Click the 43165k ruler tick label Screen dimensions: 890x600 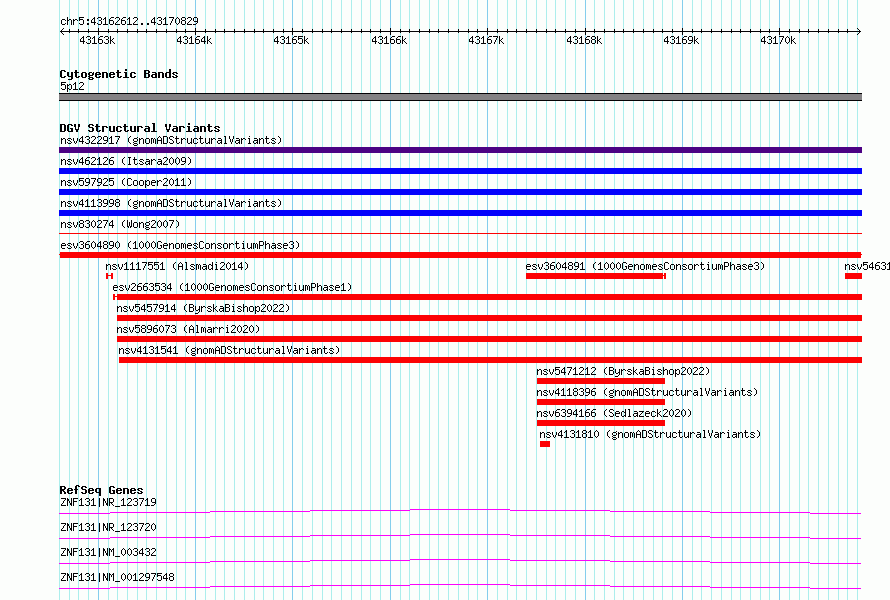[x=291, y=41]
